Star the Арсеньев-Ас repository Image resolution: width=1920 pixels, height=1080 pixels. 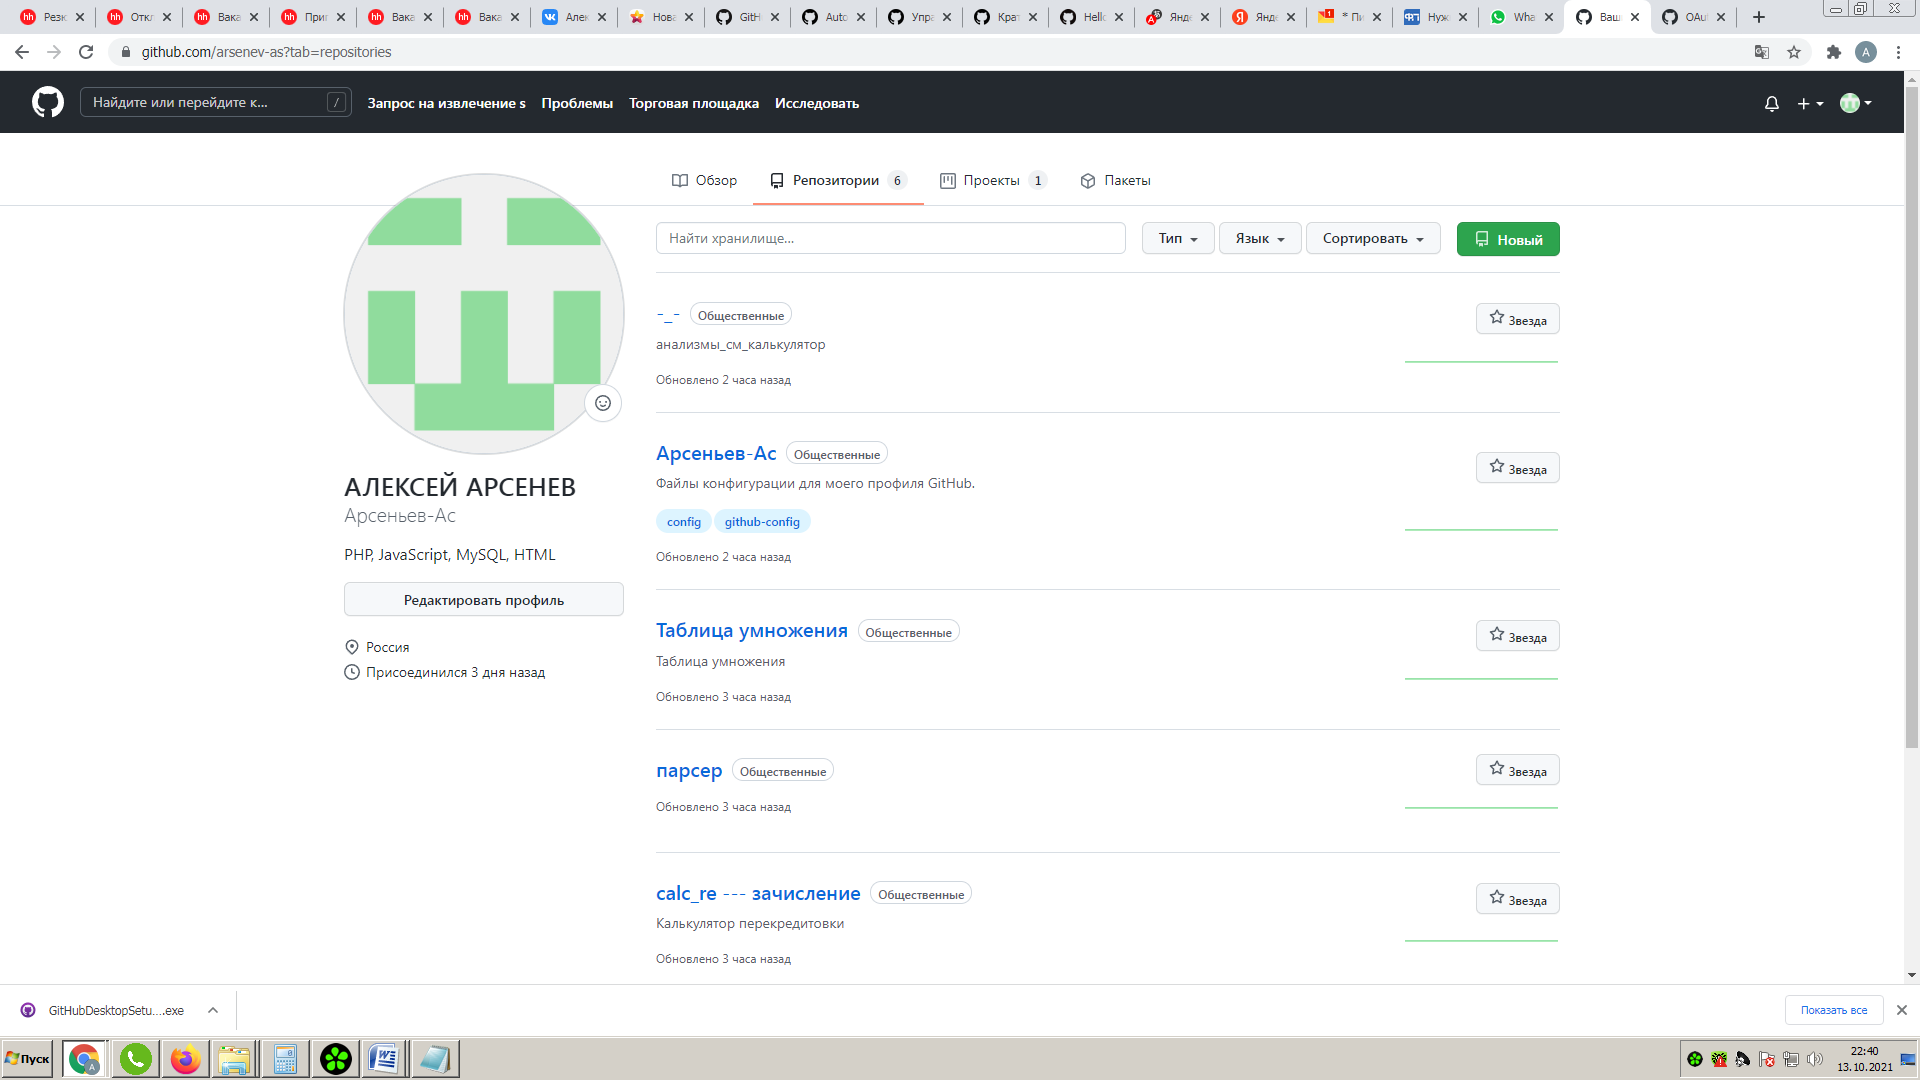point(1517,468)
